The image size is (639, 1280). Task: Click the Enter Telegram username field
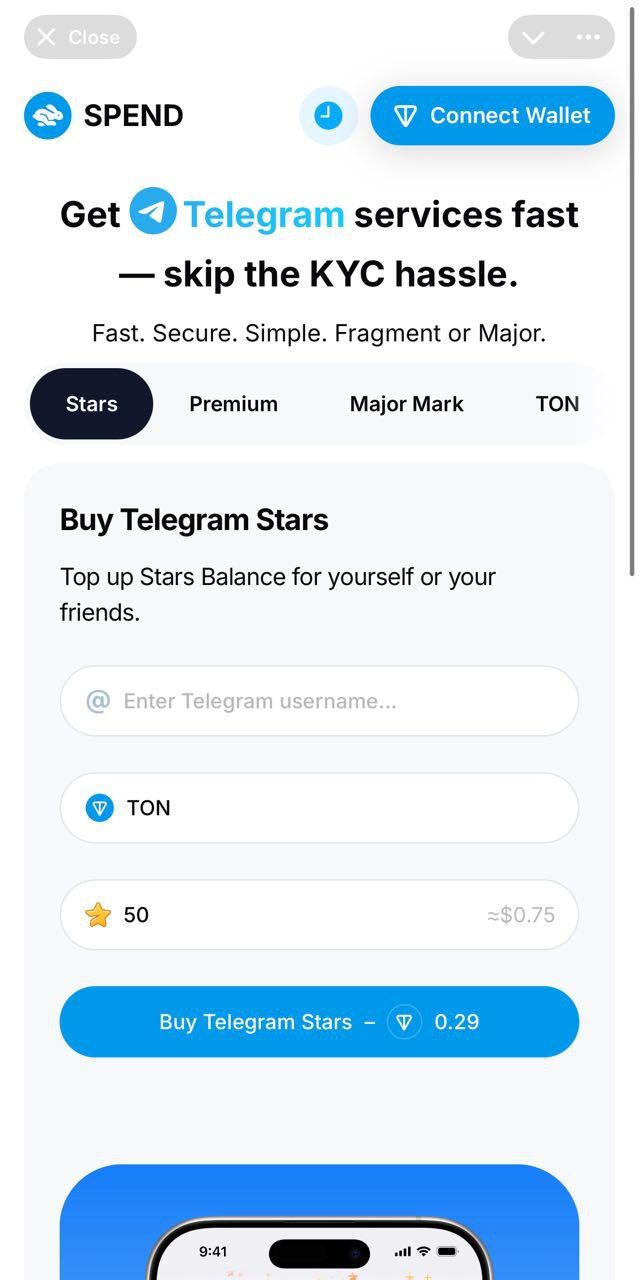[318, 701]
